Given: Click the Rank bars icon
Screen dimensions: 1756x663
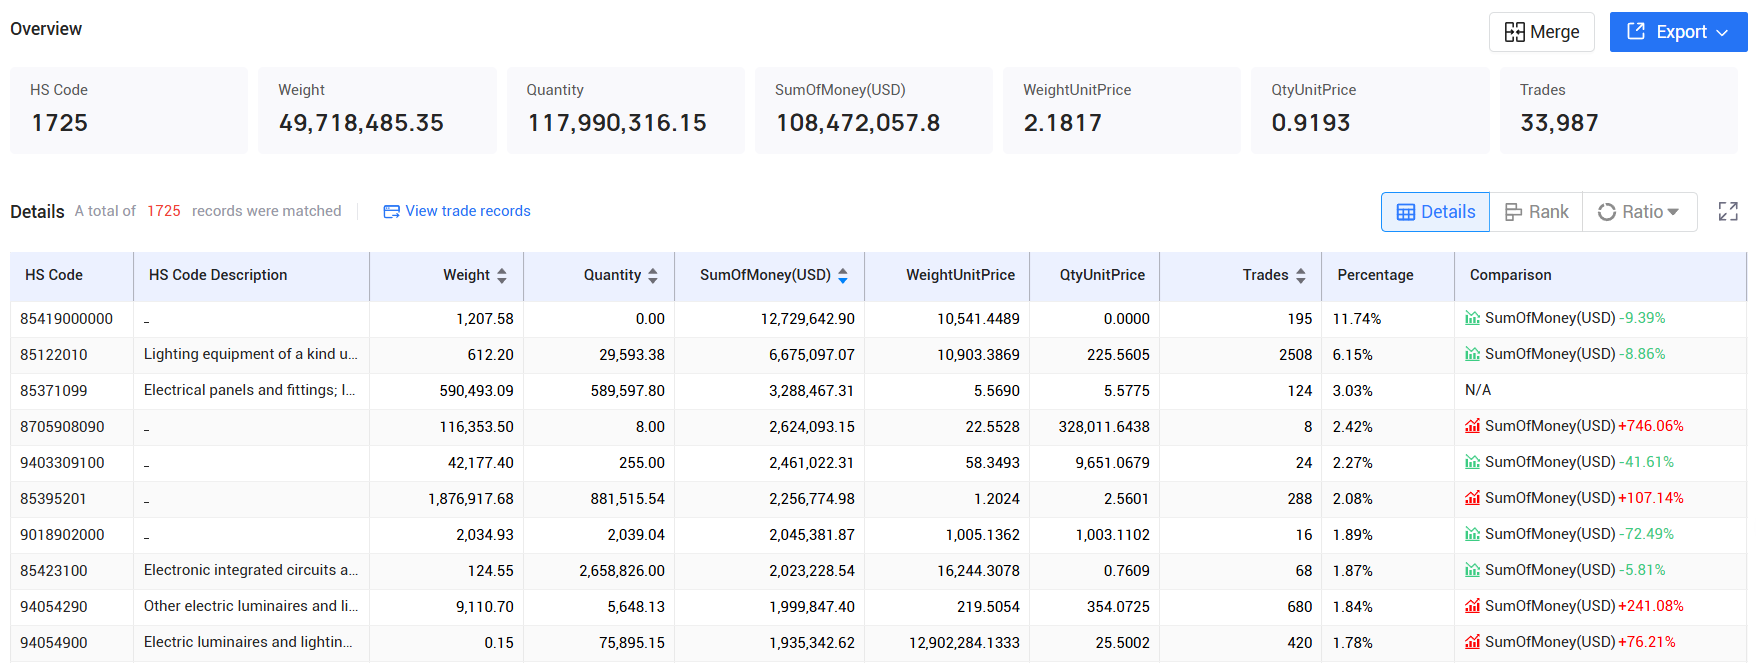Looking at the screenshot, I should click(1513, 212).
